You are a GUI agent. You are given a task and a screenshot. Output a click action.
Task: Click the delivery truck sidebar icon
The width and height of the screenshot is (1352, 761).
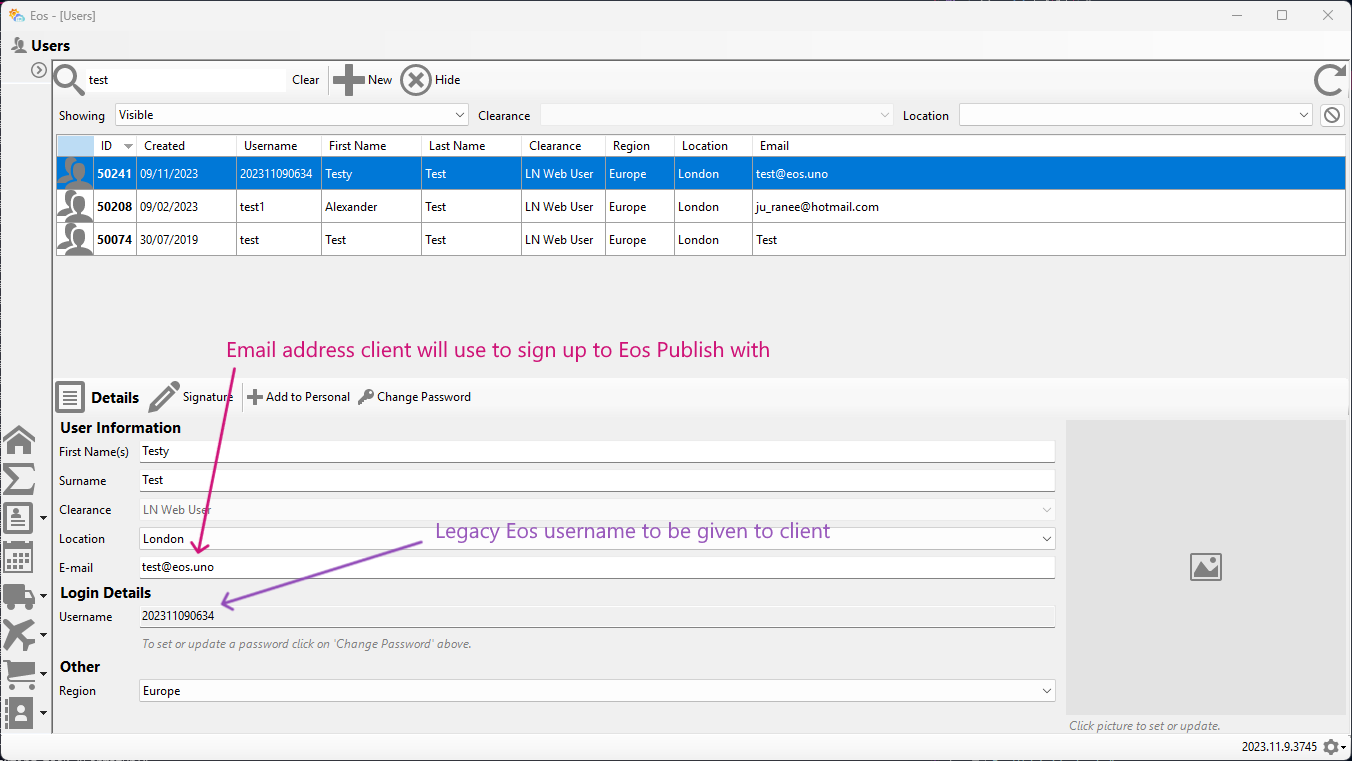[x=19, y=596]
